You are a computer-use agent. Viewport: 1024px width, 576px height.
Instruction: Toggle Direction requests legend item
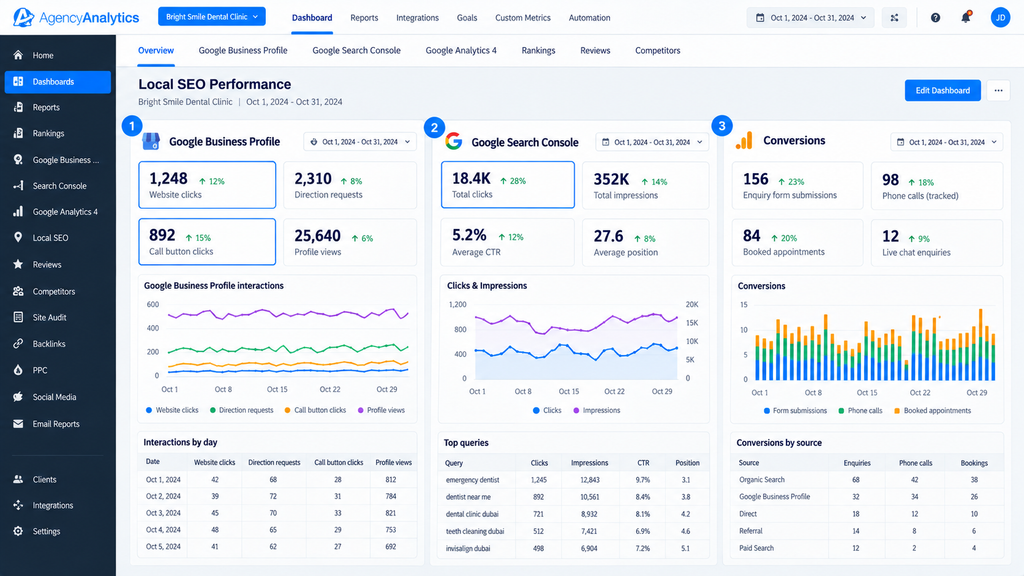coord(242,410)
